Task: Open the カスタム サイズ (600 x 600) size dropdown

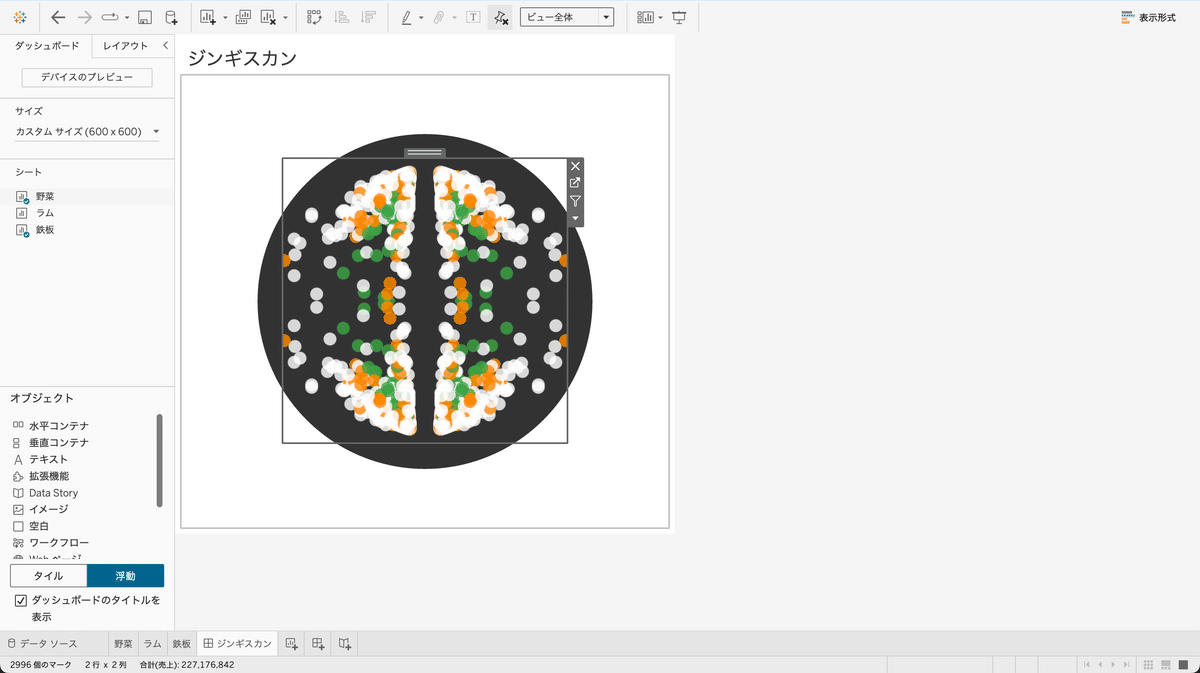Action: tap(87, 131)
